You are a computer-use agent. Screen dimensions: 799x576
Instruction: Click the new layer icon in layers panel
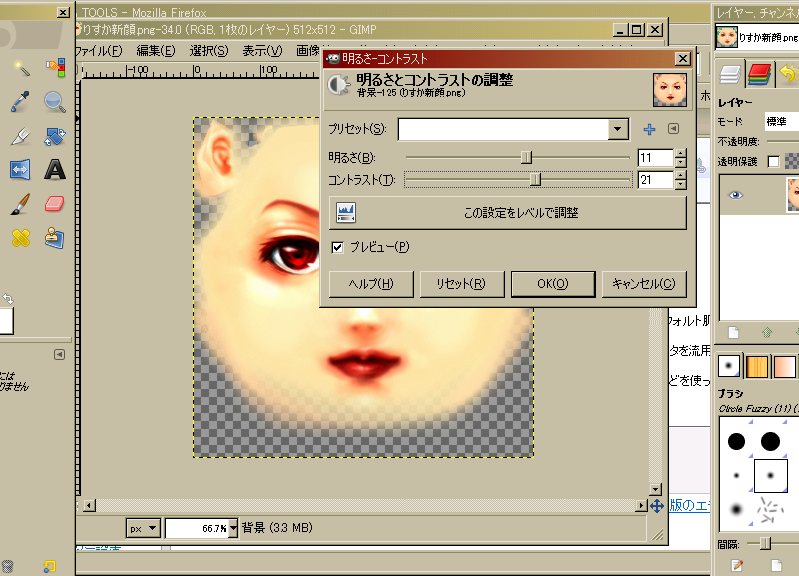(x=733, y=333)
